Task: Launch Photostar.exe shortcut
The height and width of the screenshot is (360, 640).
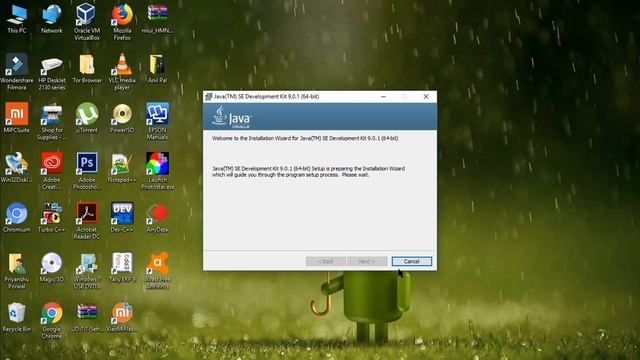Action: pos(157,171)
